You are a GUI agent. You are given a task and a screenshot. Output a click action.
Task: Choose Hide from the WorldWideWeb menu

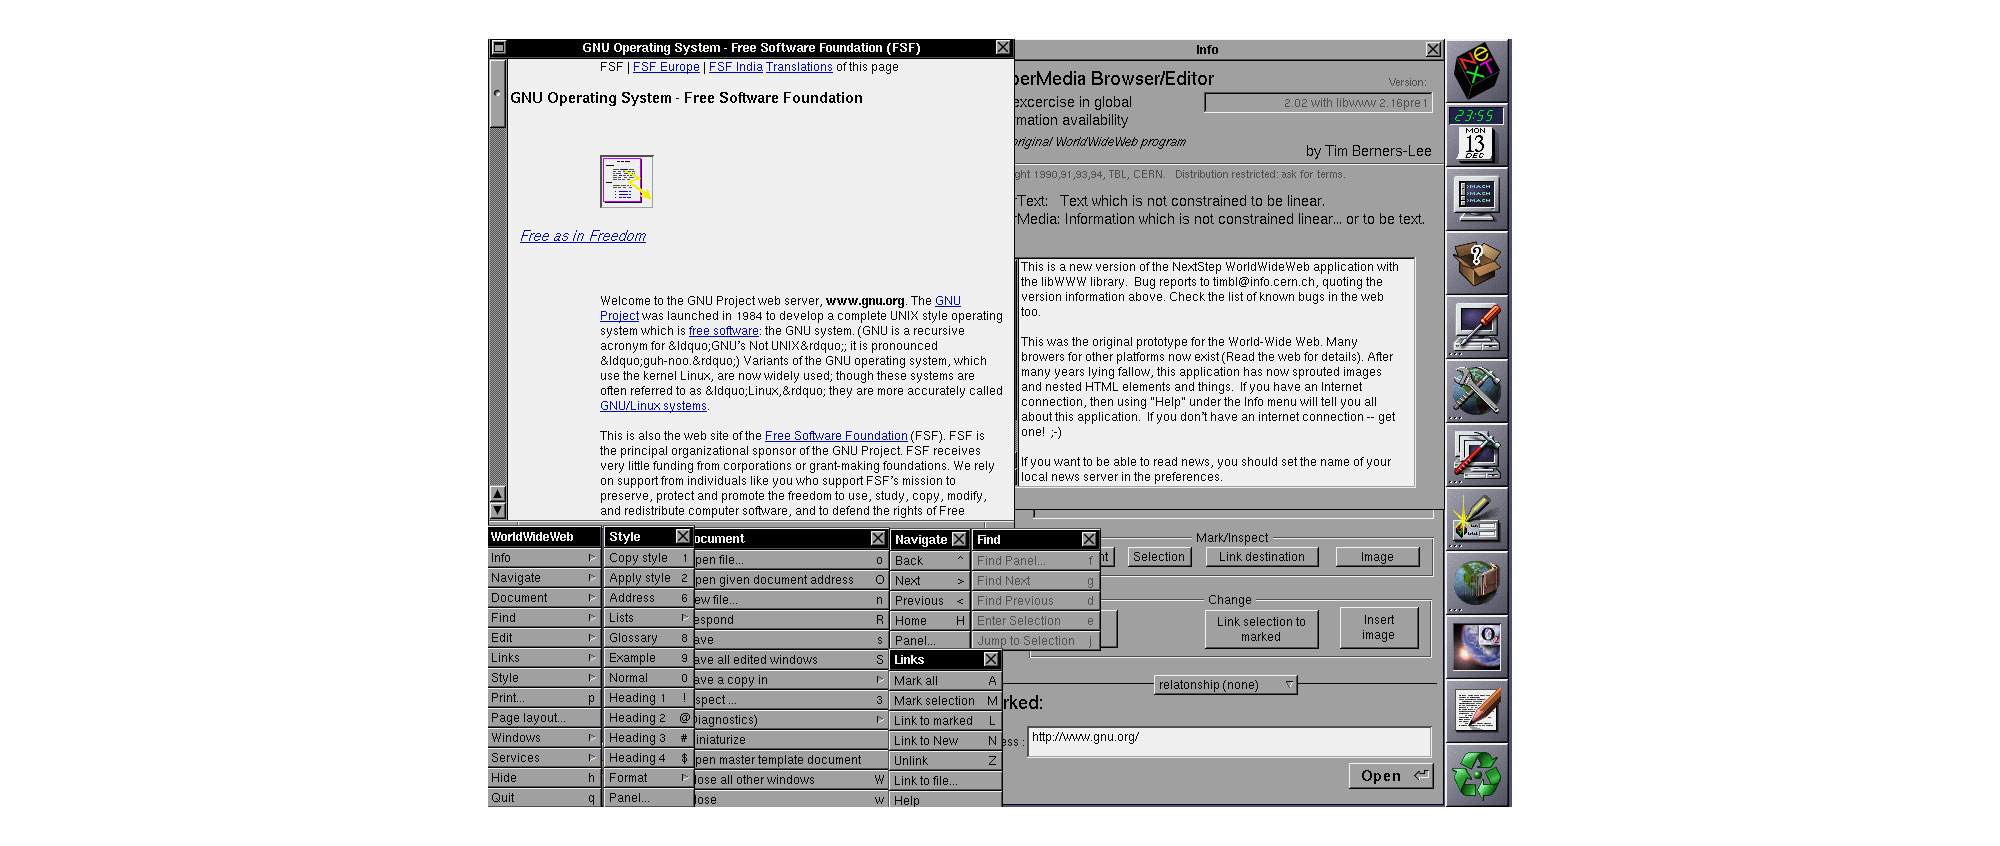544,778
